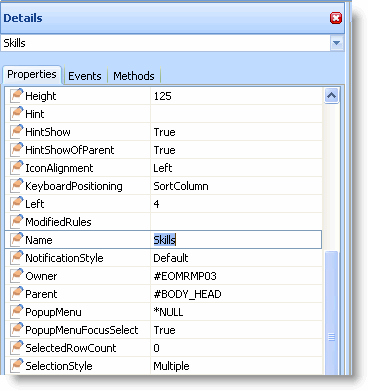Click the property icon beside HintShow

point(16,131)
